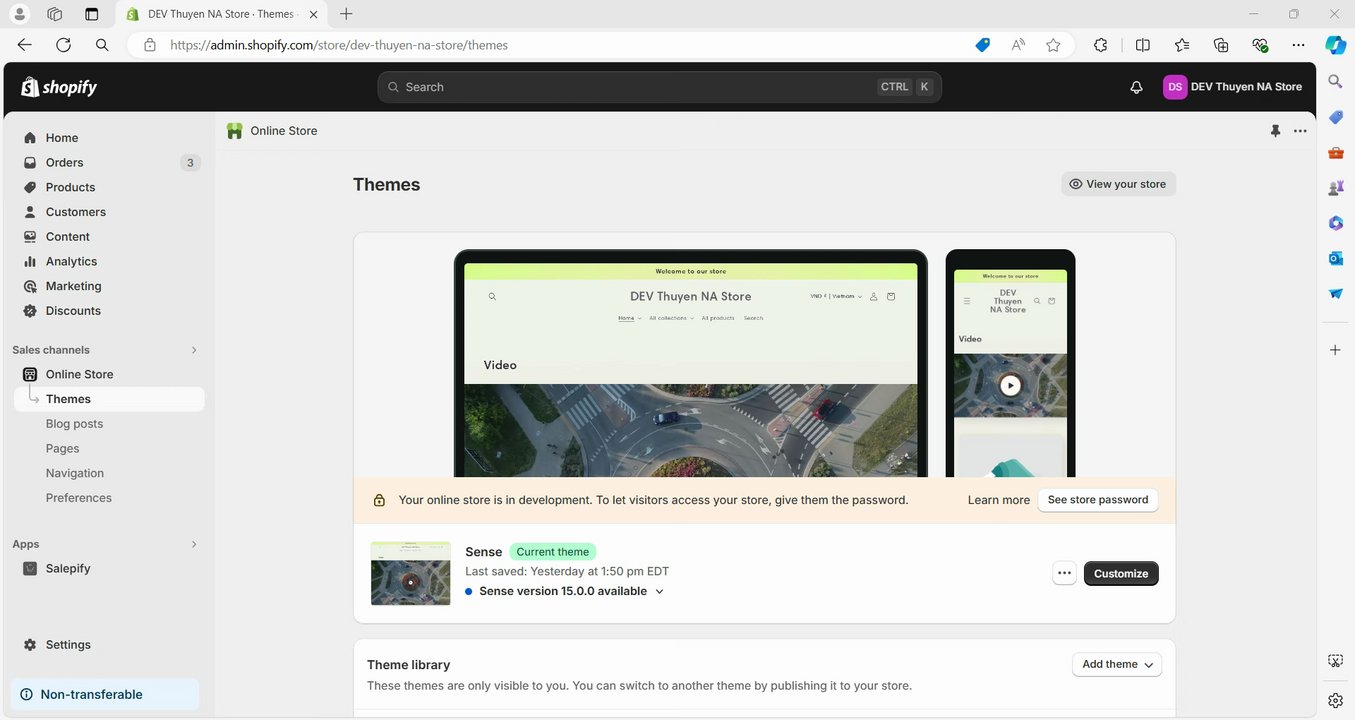The image size is (1355, 720).
Task: Toggle browser split screen icon
Action: [x=1143, y=45]
